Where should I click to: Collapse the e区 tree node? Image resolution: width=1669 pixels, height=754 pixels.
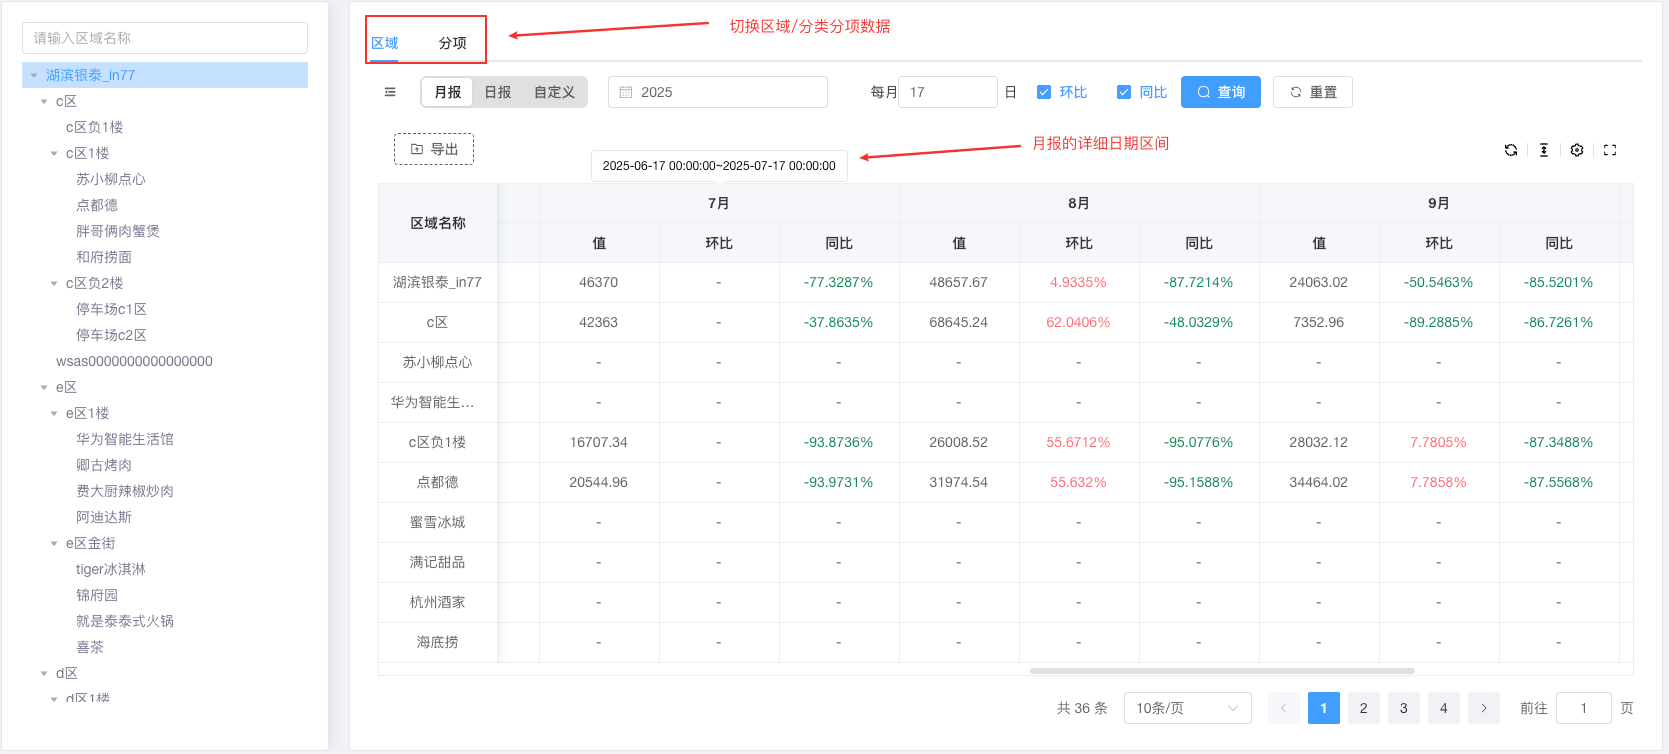[x=44, y=387]
